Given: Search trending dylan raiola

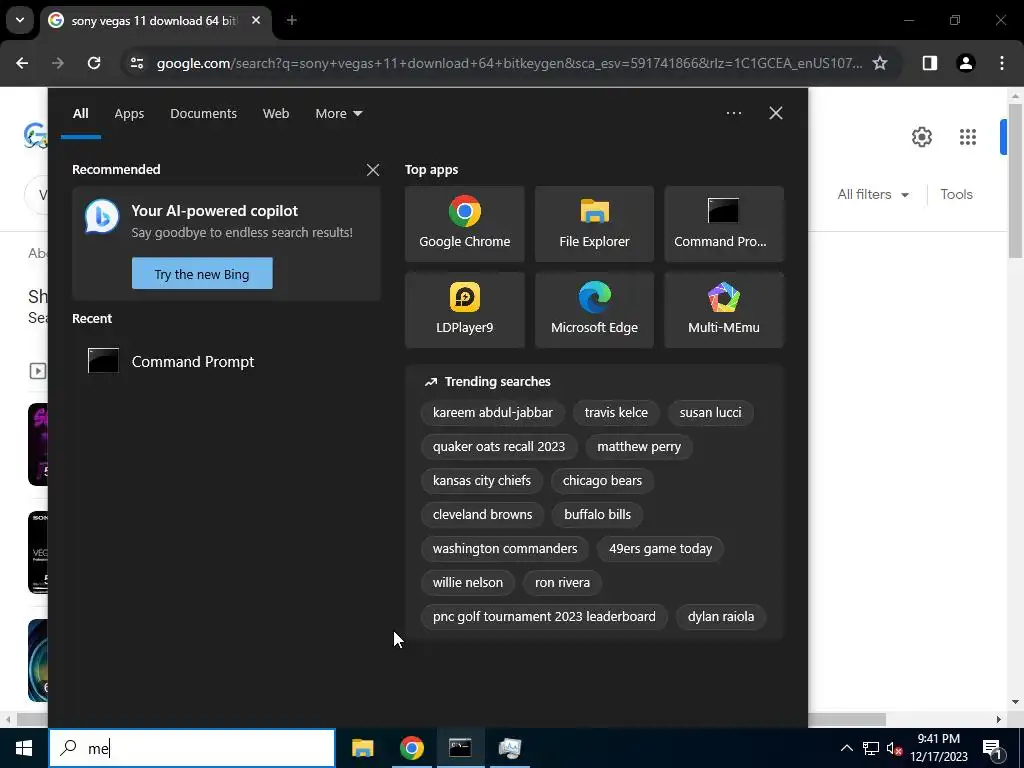Looking at the screenshot, I should 721,616.
